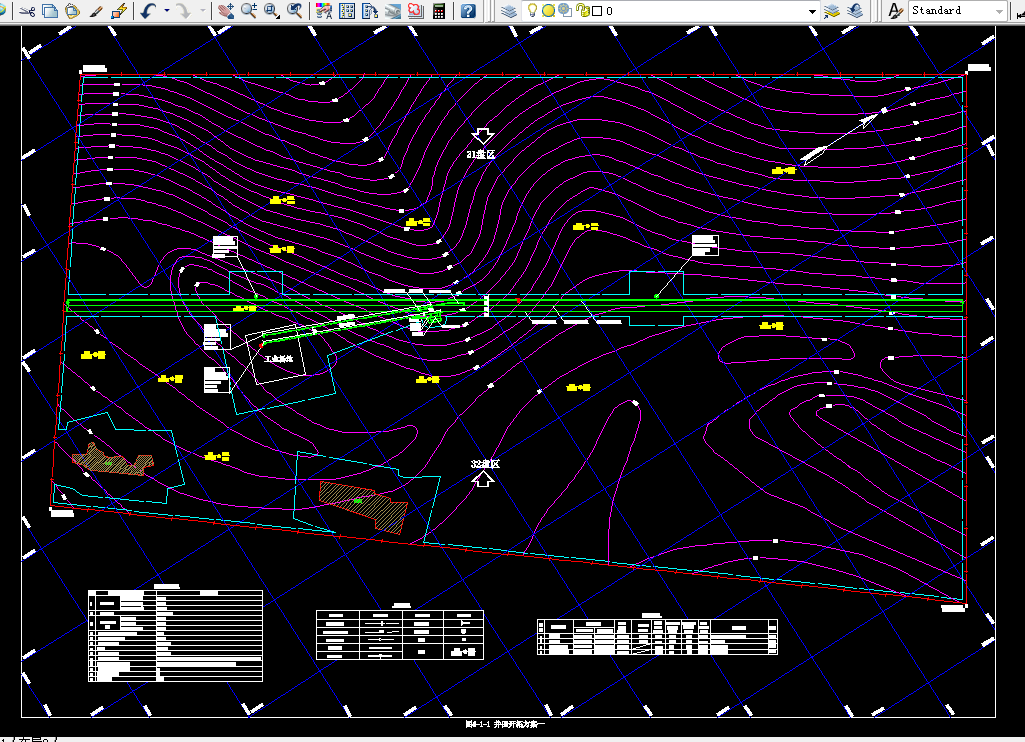The width and height of the screenshot is (1025, 742).
Task: Open the redo history dropdown arrow
Action: (202, 11)
